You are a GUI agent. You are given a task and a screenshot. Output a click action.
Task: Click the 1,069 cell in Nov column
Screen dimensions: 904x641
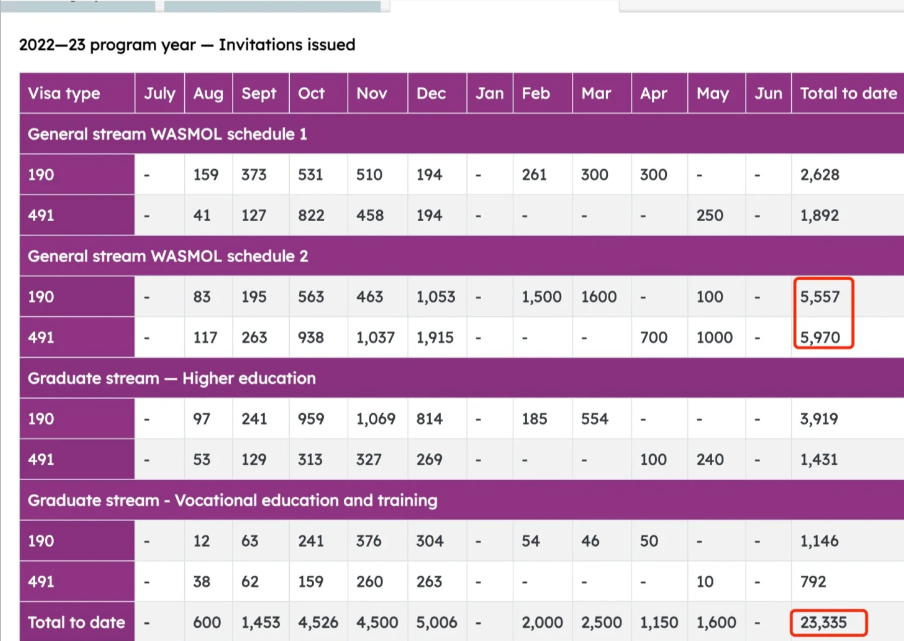tap(378, 419)
